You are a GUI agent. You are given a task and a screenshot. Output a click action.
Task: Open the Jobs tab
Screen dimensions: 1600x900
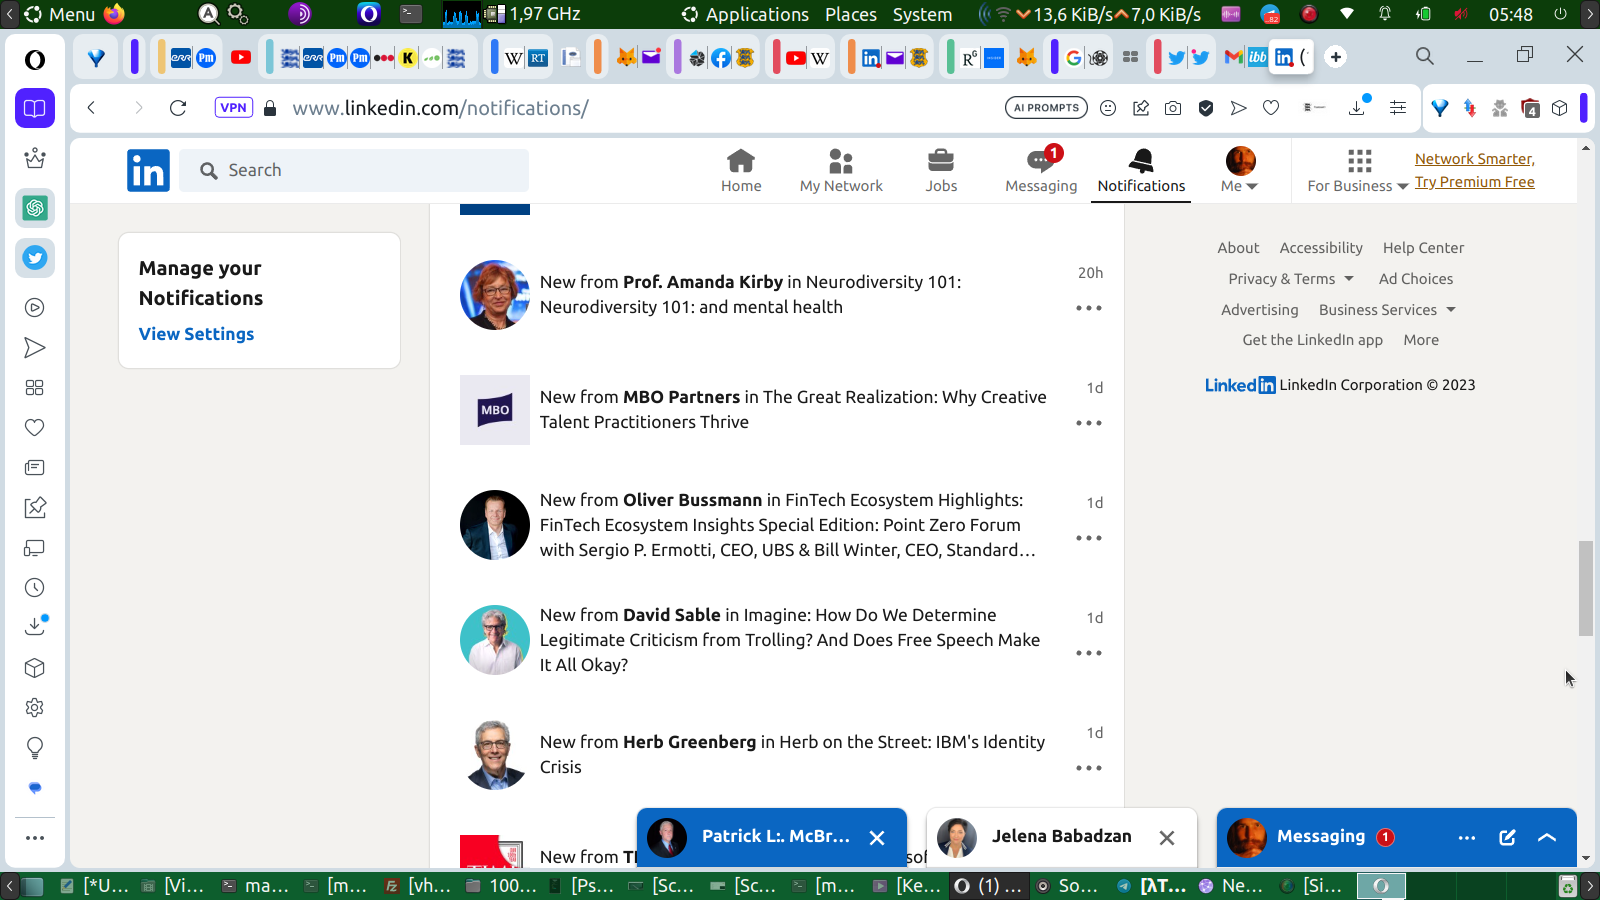click(941, 170)
